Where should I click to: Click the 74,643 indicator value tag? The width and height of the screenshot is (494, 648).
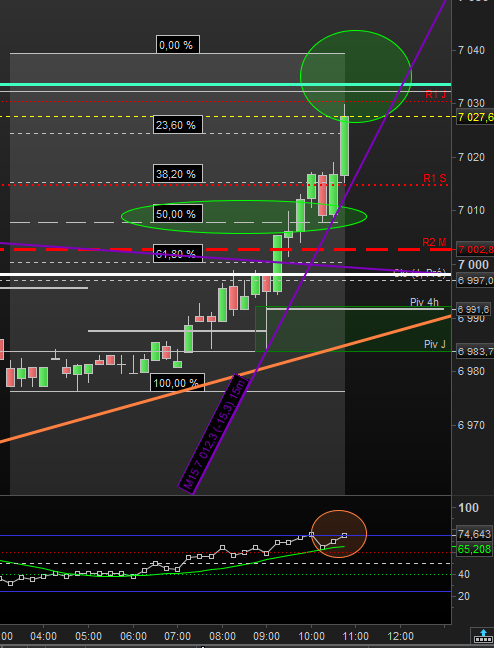[474, 534]
